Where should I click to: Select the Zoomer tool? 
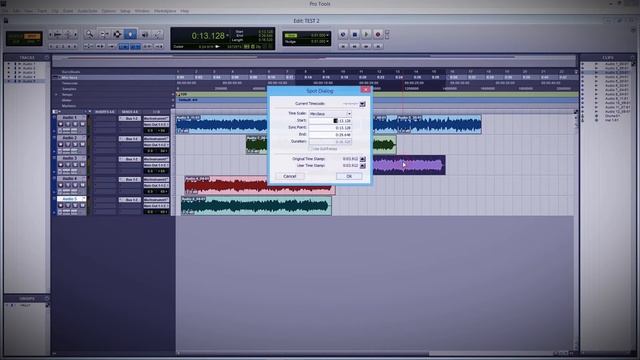click(89, 35)
